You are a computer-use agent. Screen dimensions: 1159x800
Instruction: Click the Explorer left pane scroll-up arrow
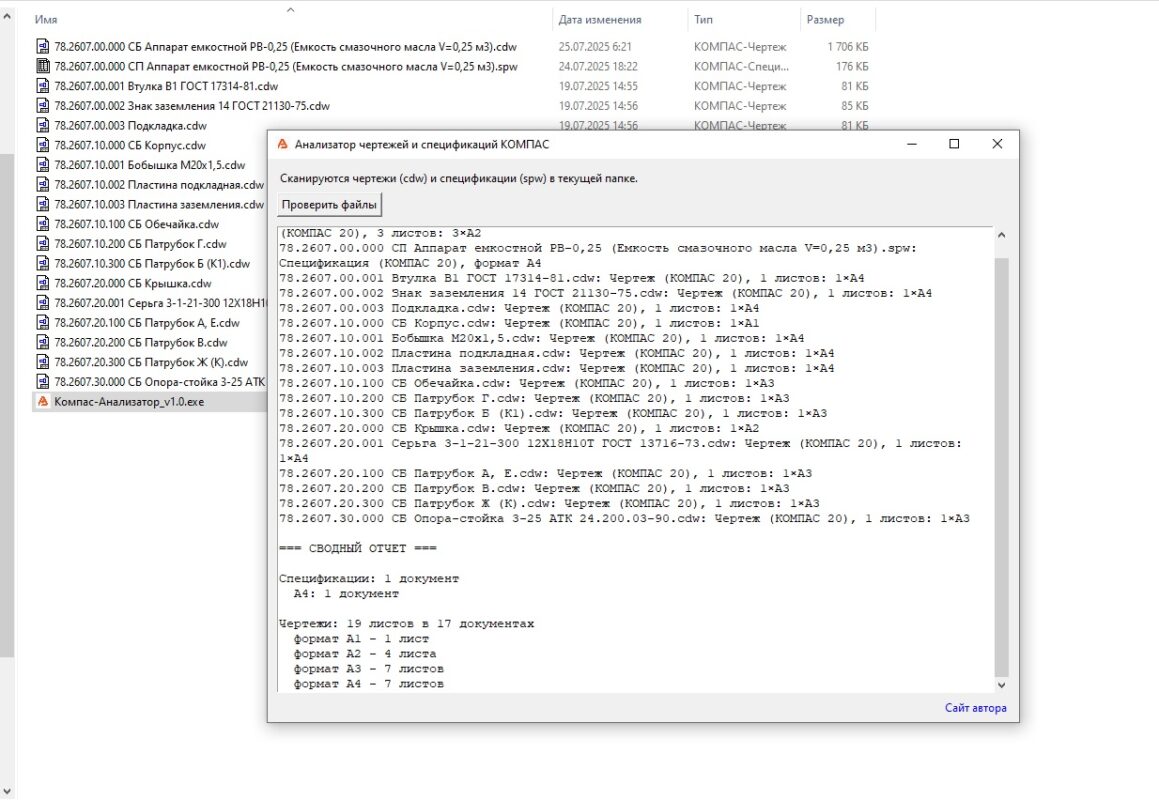pyautogui.click(x=7, y=15)
